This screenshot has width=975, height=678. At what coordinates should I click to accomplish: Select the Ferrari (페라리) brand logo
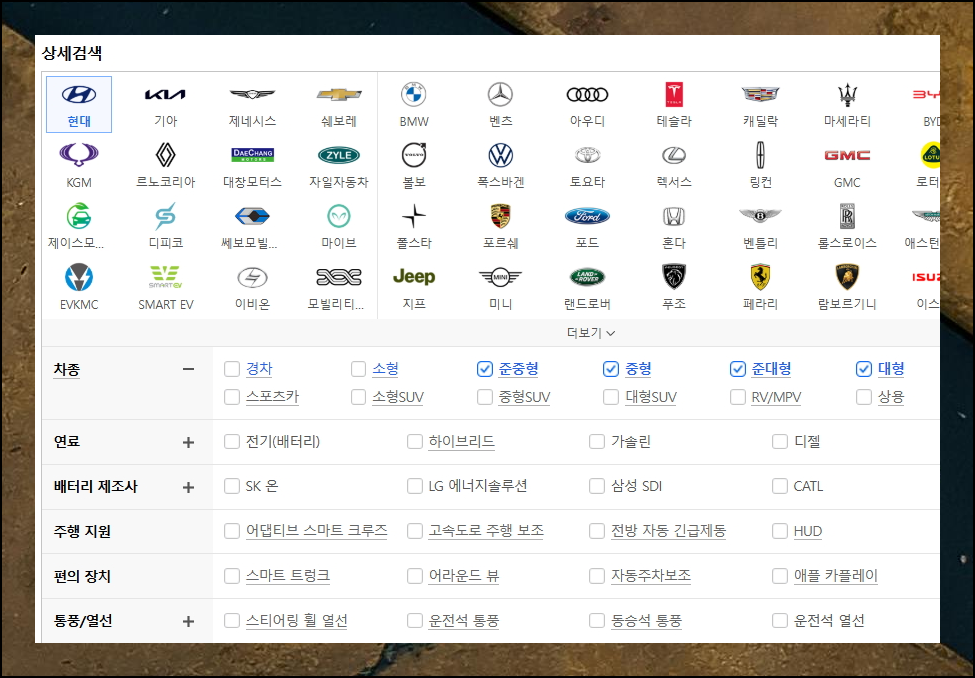coord(760,277)
